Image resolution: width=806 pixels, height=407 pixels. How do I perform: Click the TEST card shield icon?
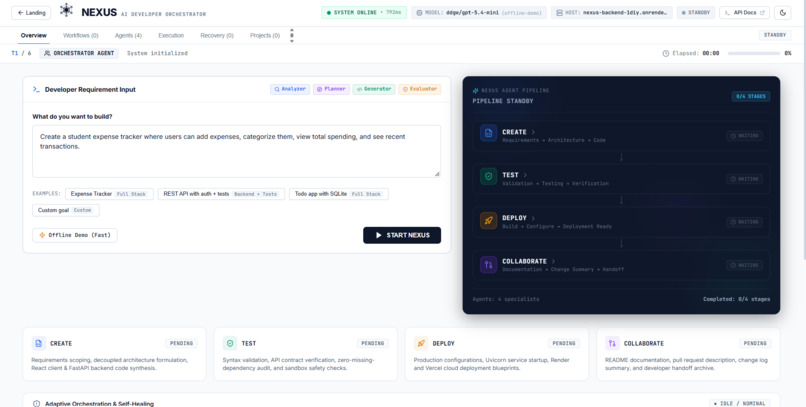click(230, 343)
